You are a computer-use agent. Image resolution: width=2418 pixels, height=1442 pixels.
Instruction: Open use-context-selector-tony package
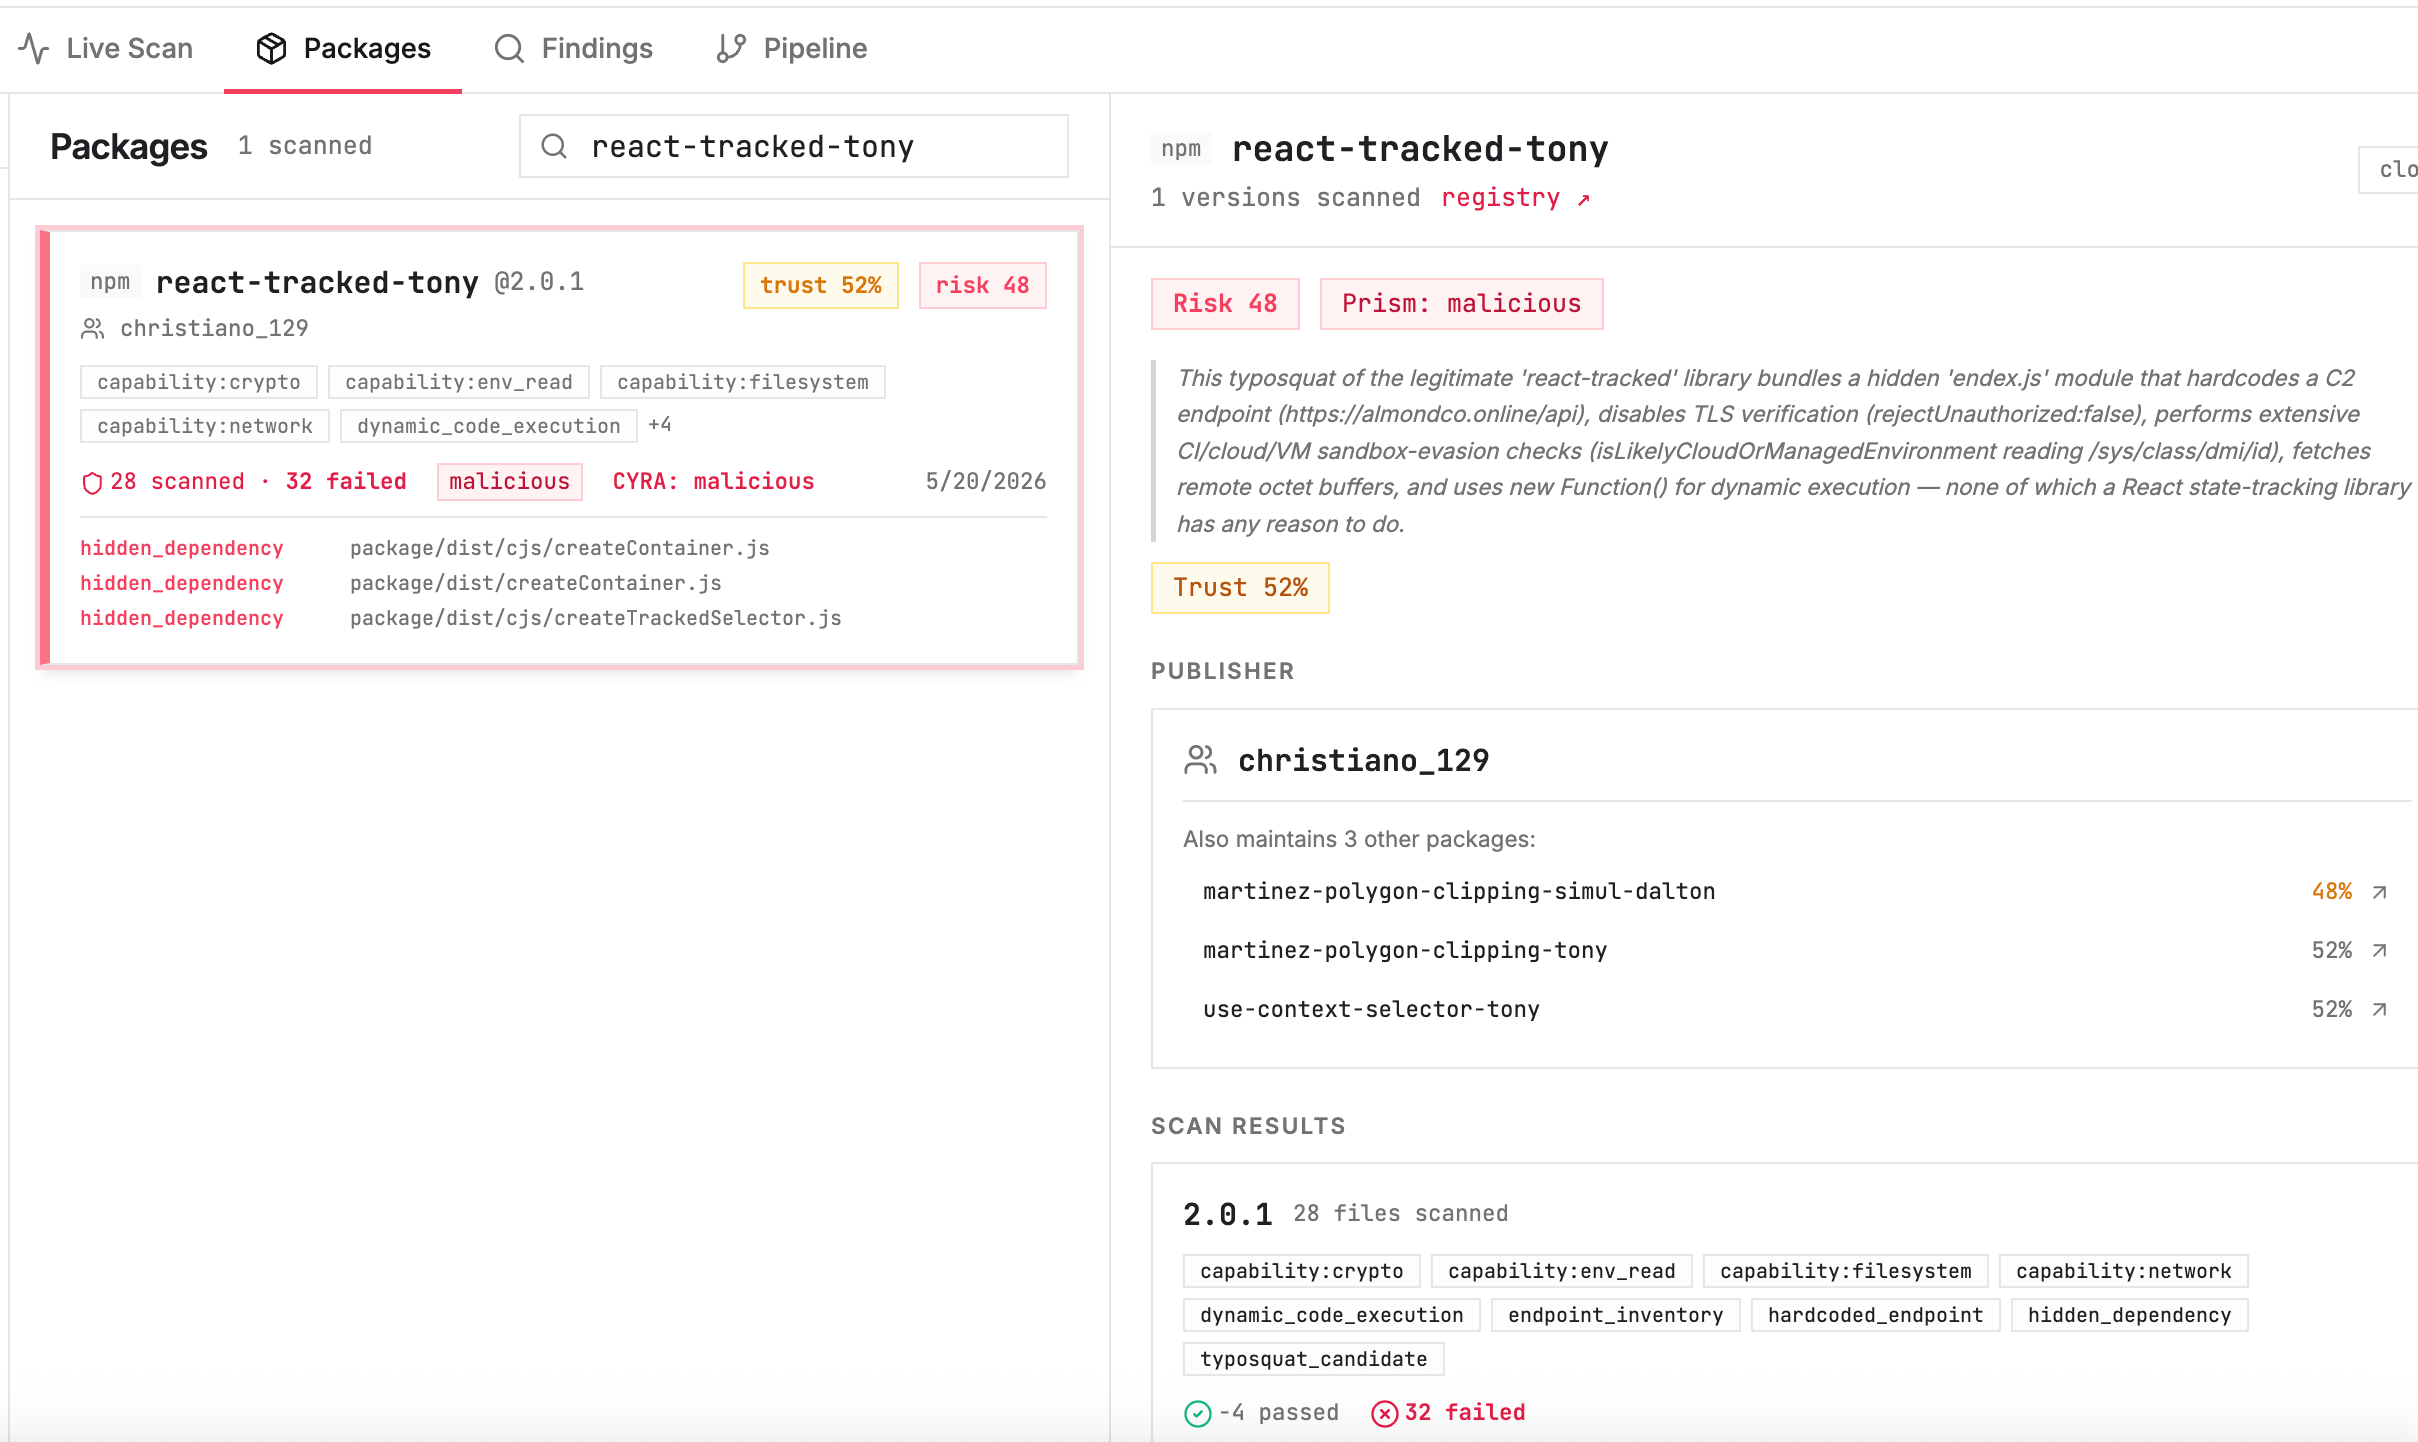pos(1371,1010)
